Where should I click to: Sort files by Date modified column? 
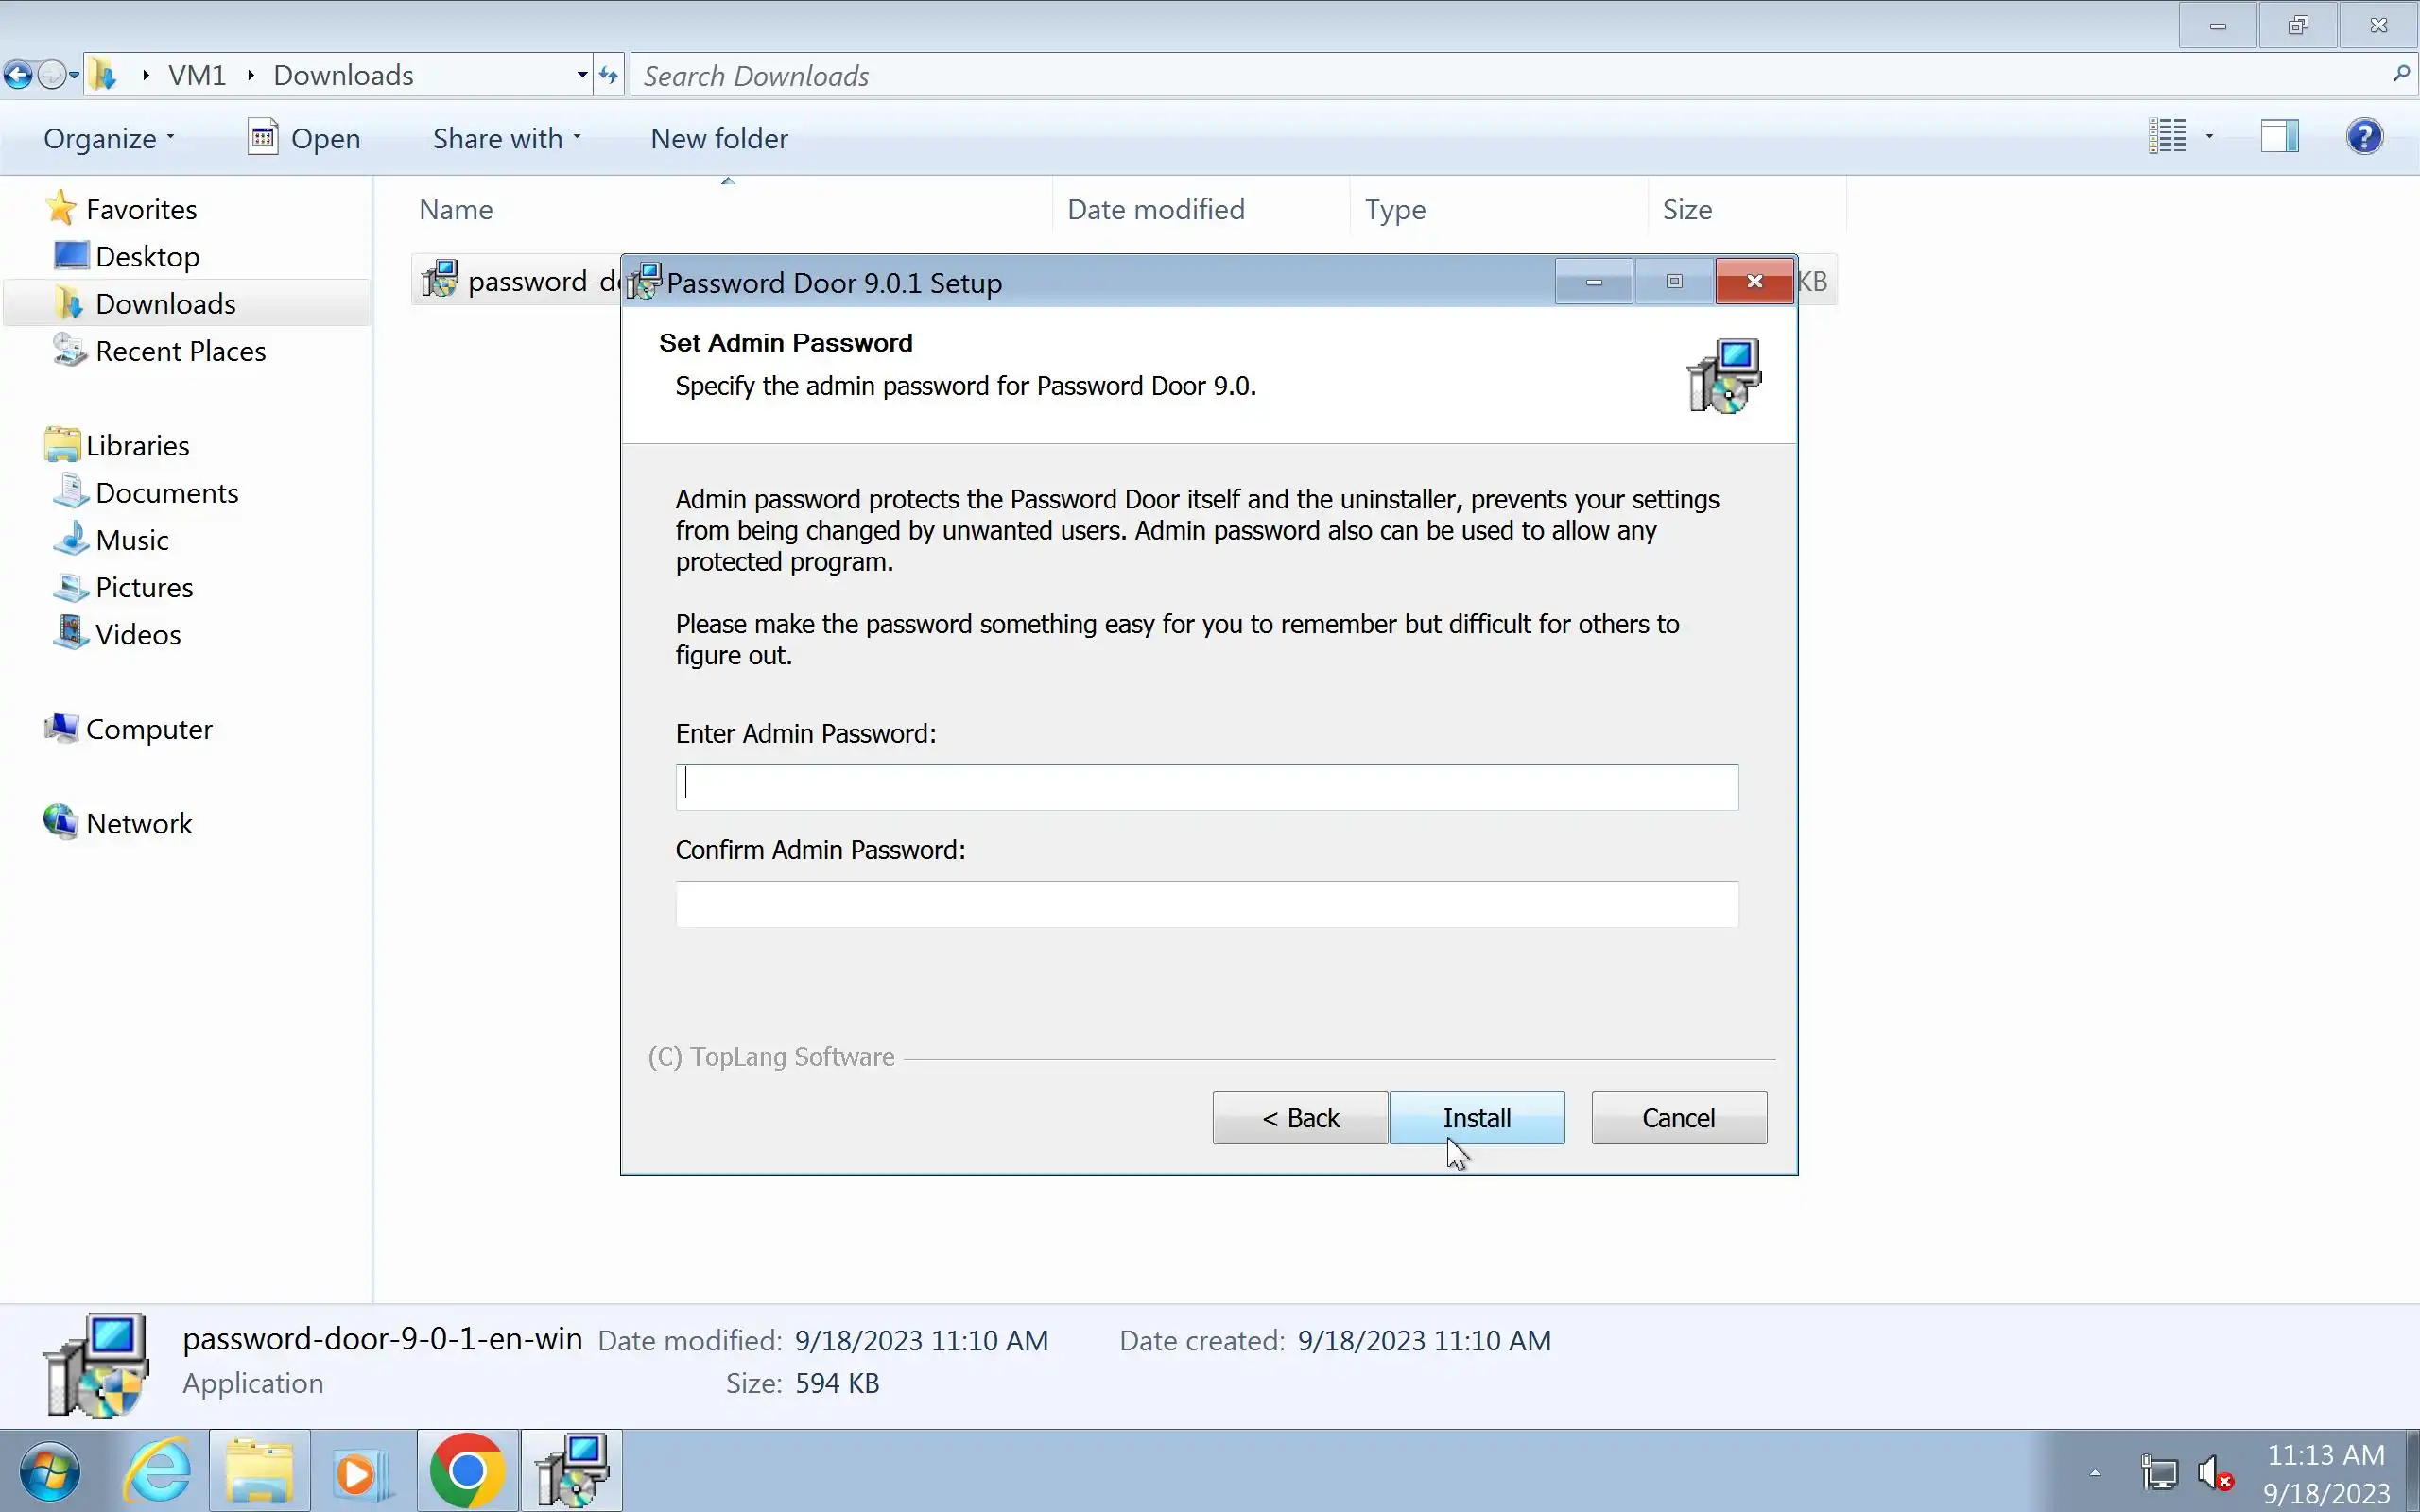click(1155, 209)
